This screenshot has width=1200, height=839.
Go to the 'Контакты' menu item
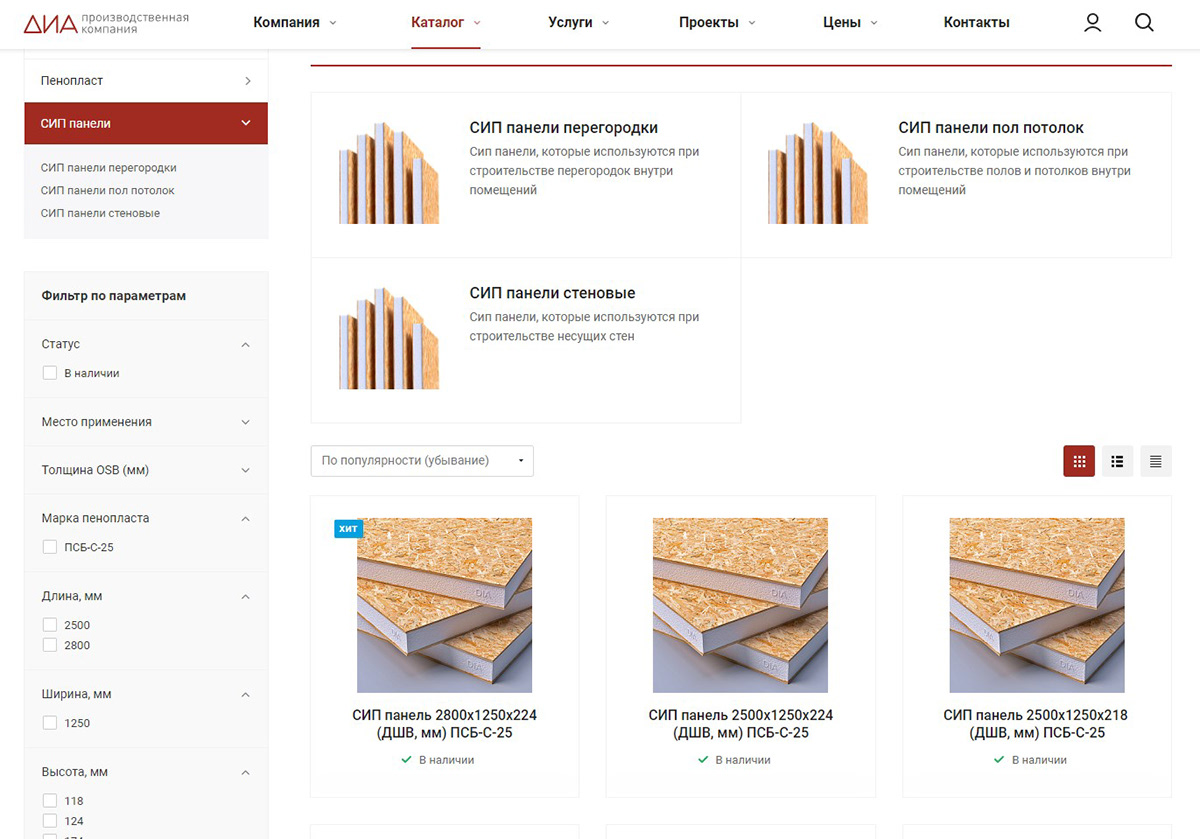pyautogui.click(x=976, y=23)
